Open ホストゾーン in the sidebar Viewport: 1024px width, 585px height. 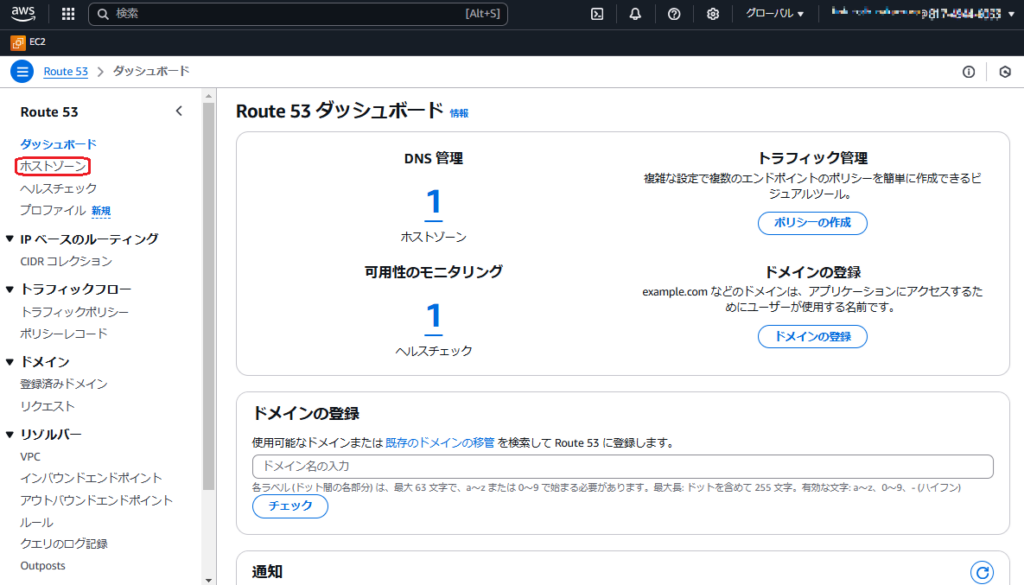click(53, 166)
